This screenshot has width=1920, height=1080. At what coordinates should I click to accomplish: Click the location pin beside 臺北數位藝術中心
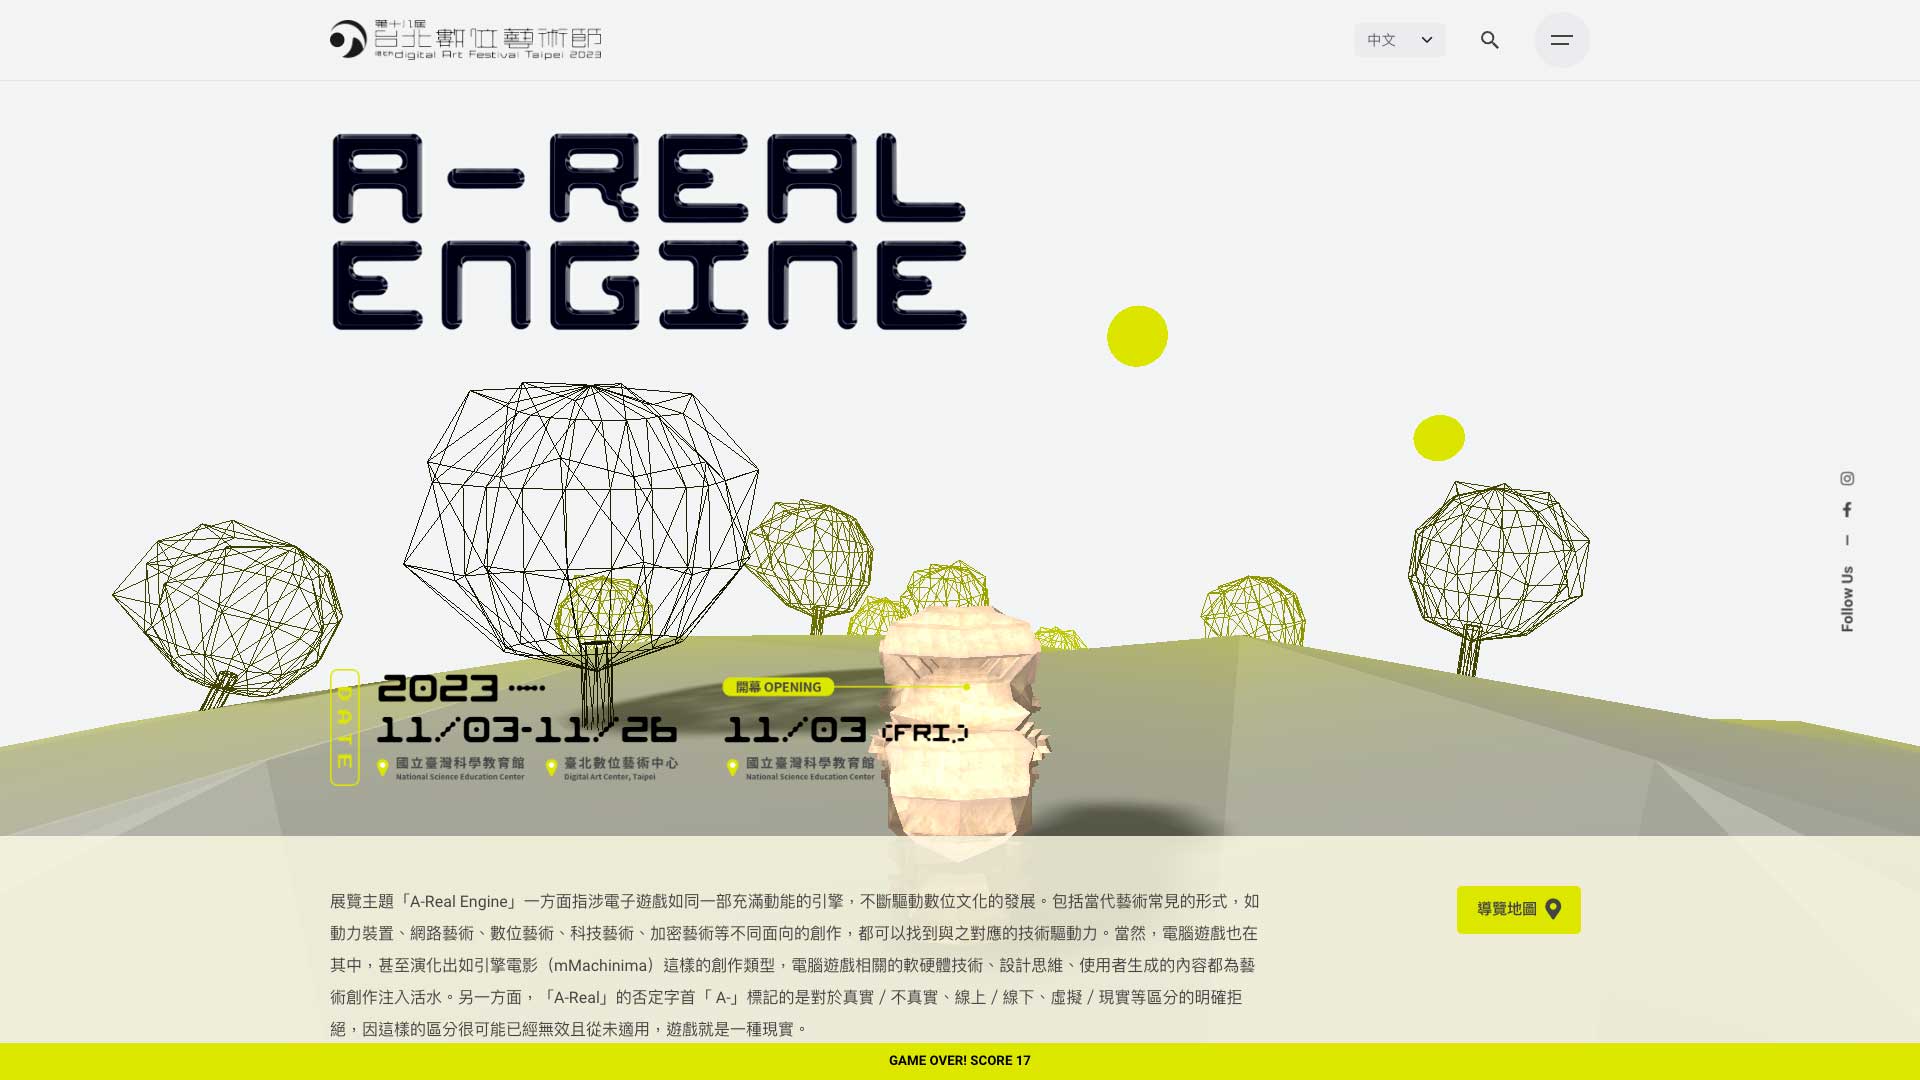point(551,767)
